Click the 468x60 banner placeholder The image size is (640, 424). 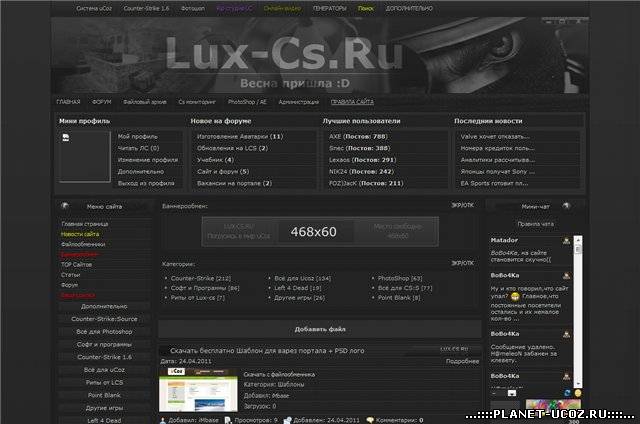click(320, 232)
